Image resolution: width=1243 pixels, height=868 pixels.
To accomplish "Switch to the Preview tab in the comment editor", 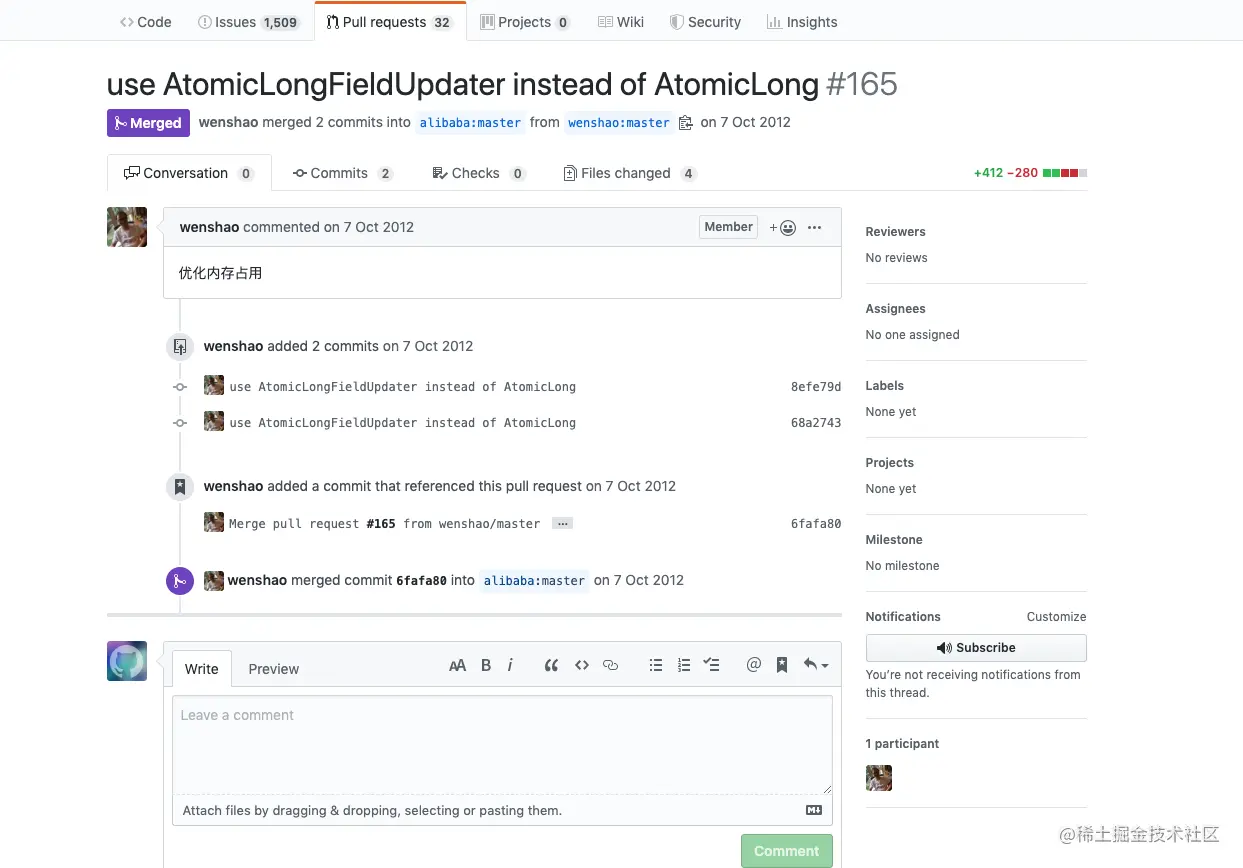I will [274, 669].
